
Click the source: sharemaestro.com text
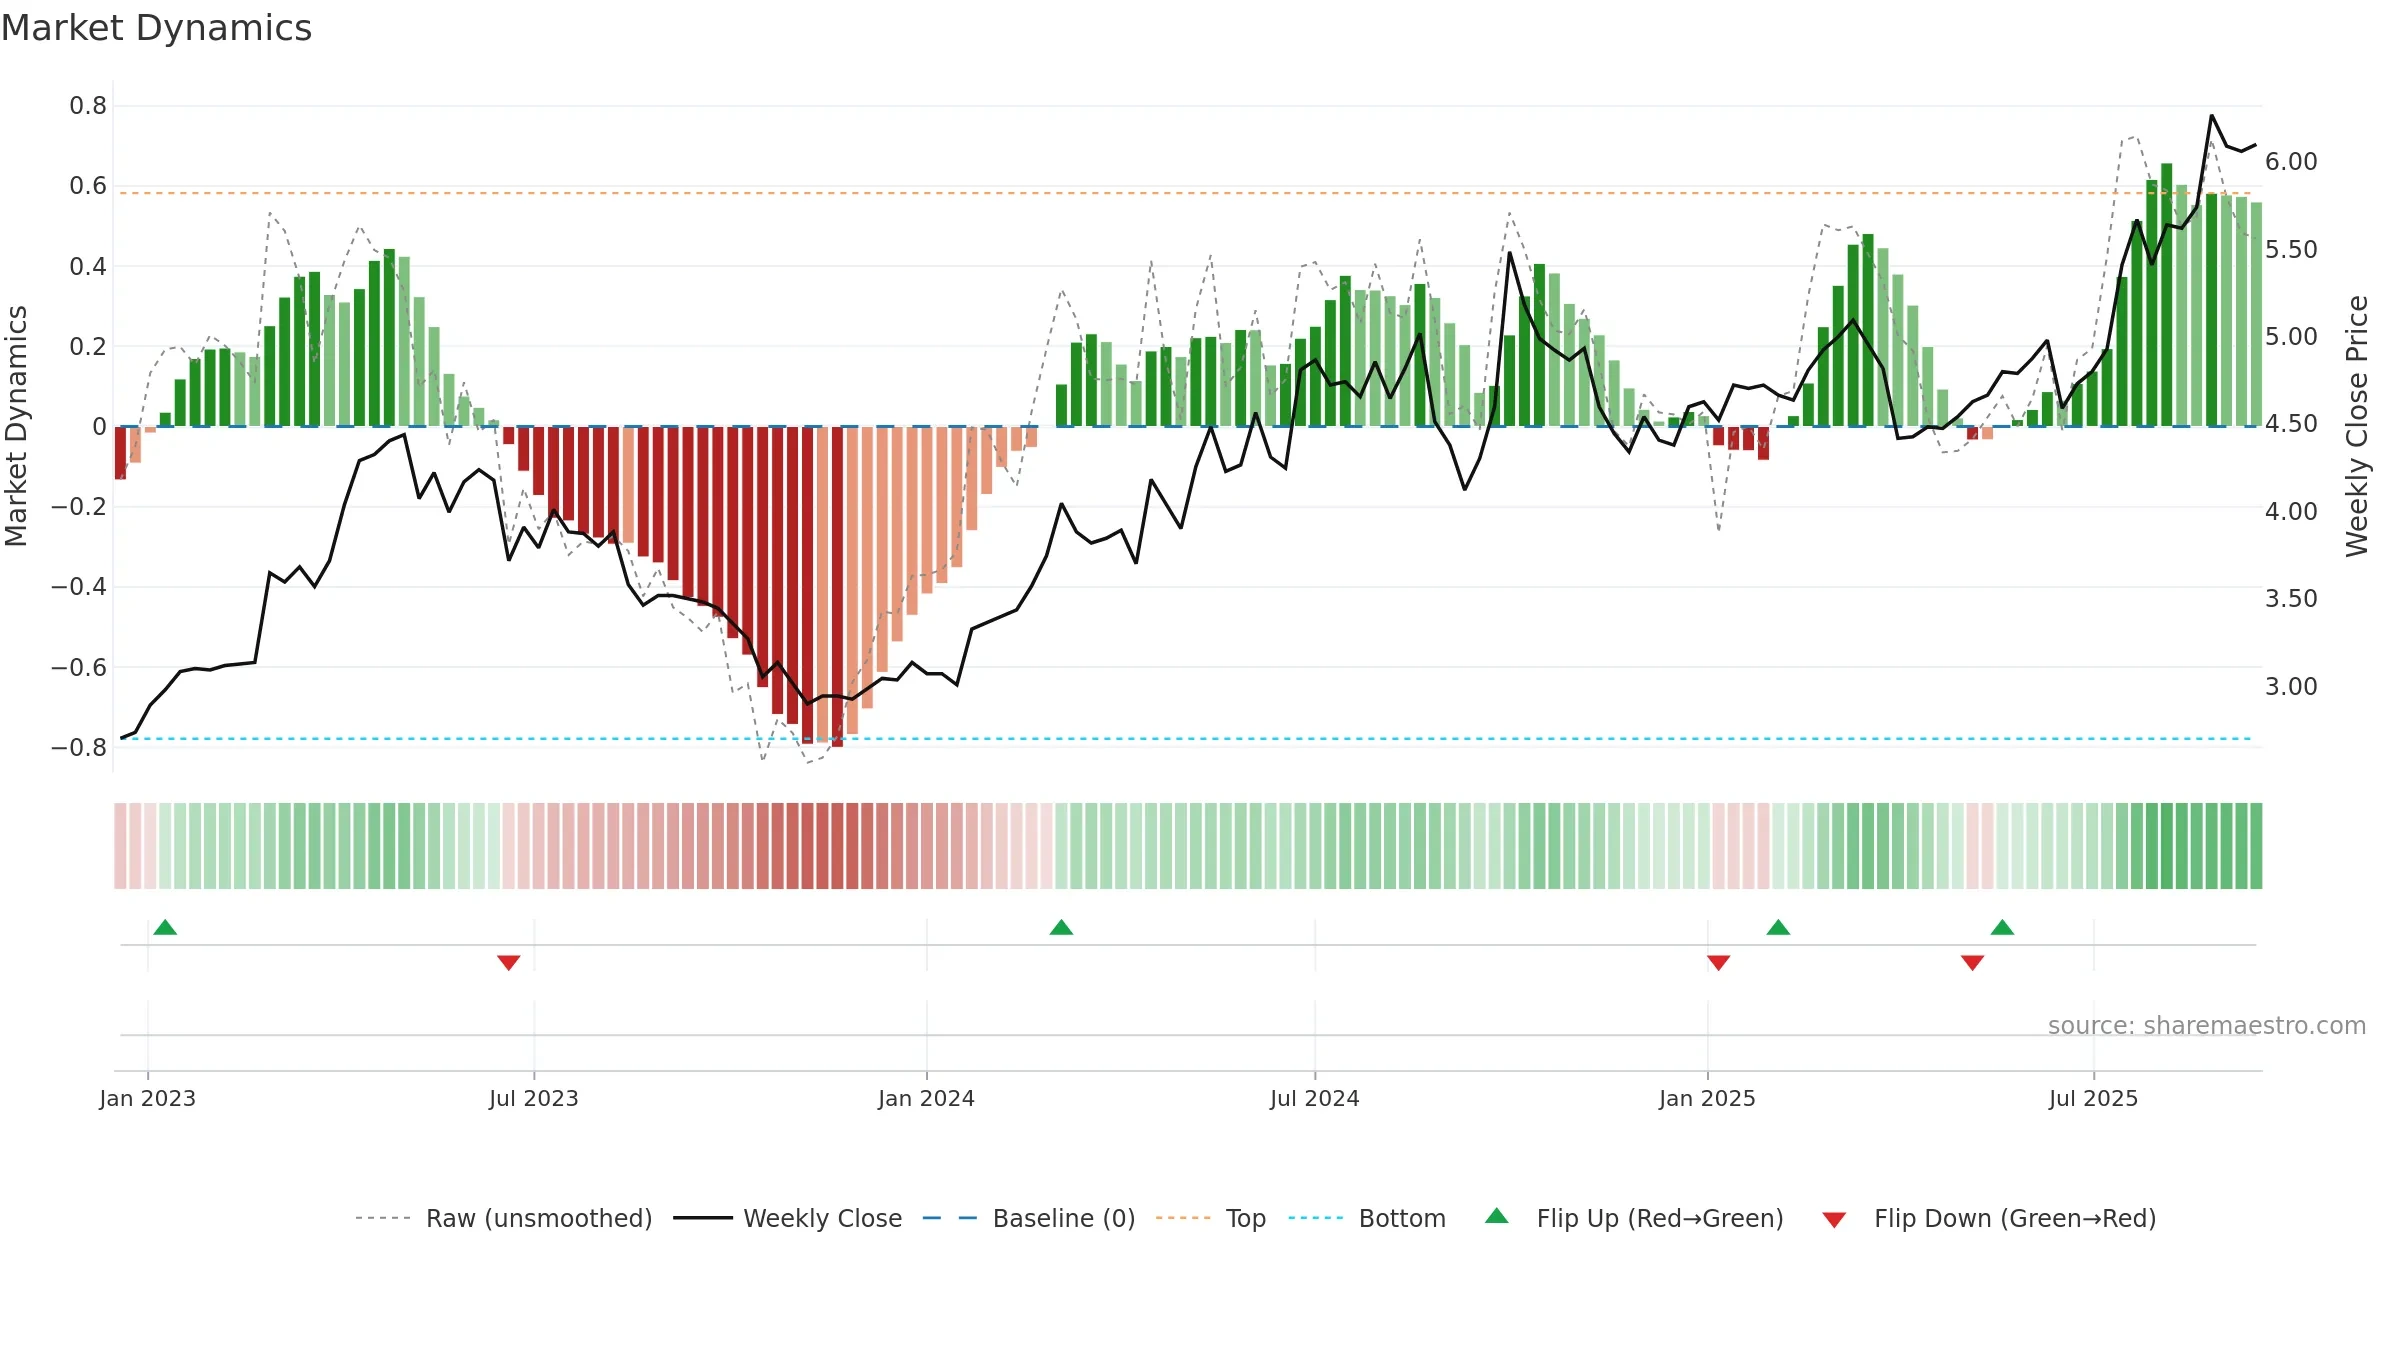pyautogui.click(x=2207, y=1025)
